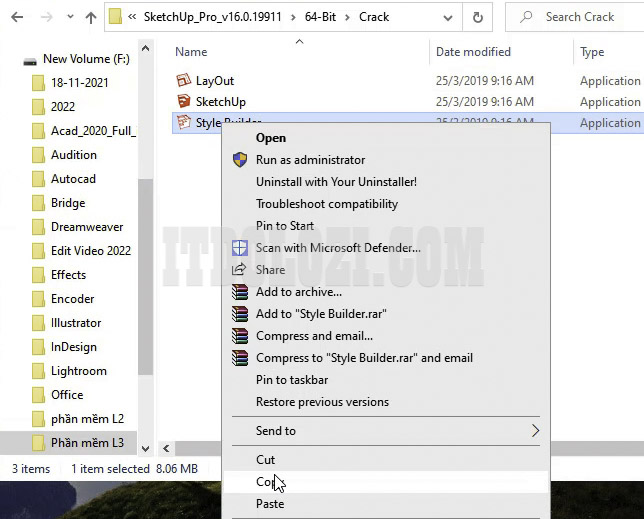Image resolution: width=644 pixels, height=519 pixels.
Task: Select Troubleshoot compatibility option
Action: pyautogui.click(x=326, y=204)
